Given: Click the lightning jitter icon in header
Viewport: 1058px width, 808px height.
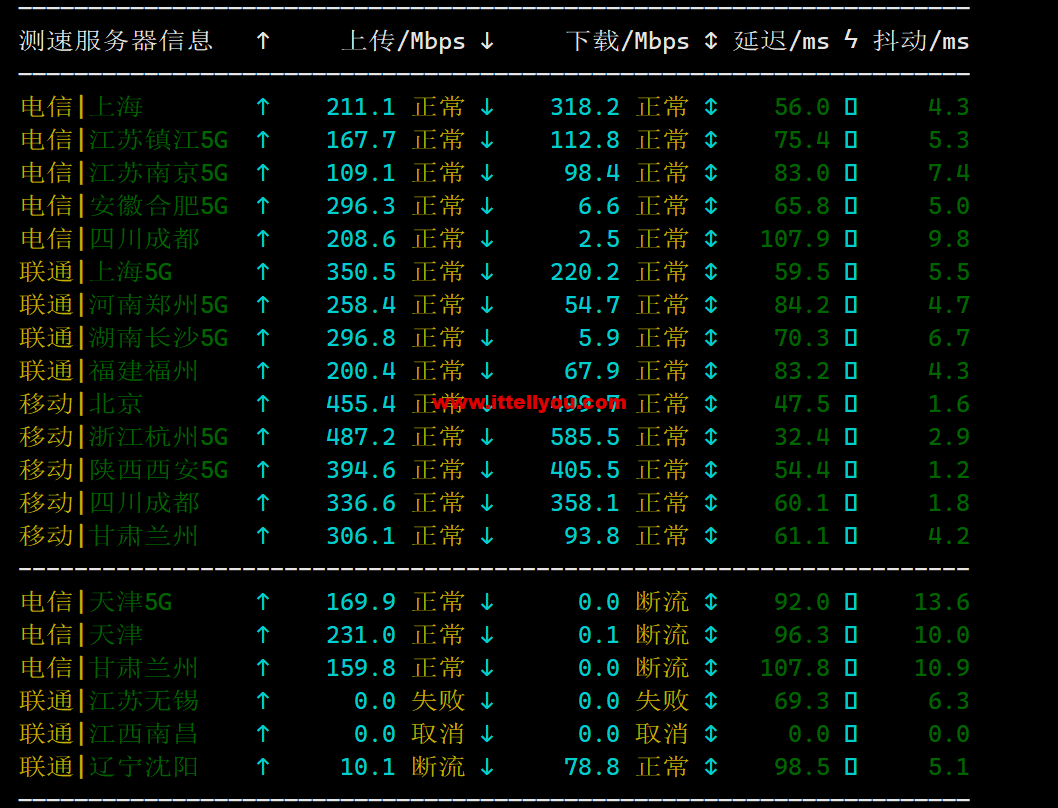Looking at the screenshot, I should tap(851, 40).
